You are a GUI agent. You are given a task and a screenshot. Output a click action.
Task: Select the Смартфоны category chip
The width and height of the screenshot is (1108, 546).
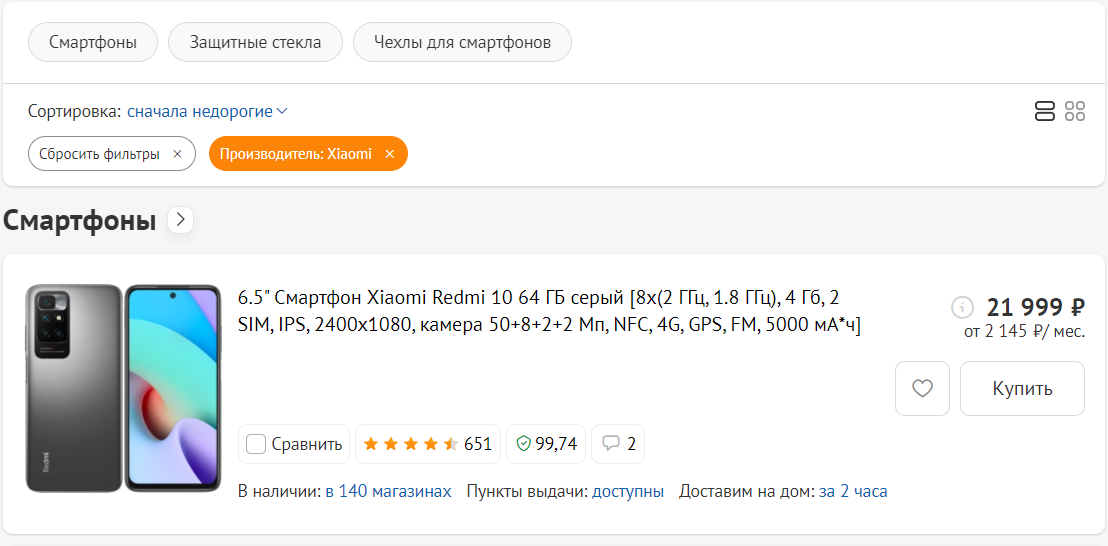pyautogui.click(x=92, y=42)
